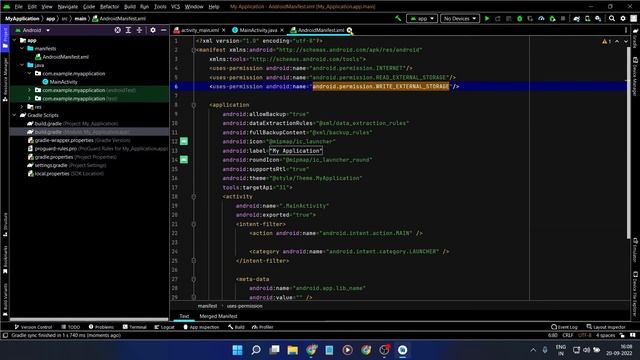This screenshot has width=640, height=360.
Task: Start debugging with the green bug icon
Action: click(520, 18)
